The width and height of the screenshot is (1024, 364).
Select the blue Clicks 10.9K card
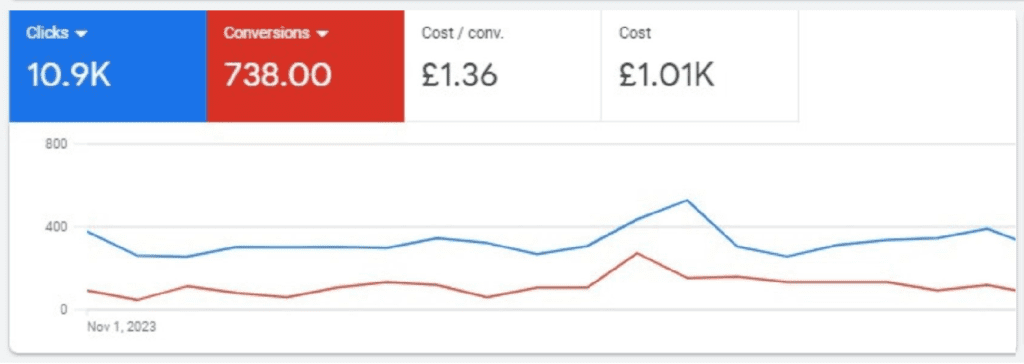[x=108, y=66]
